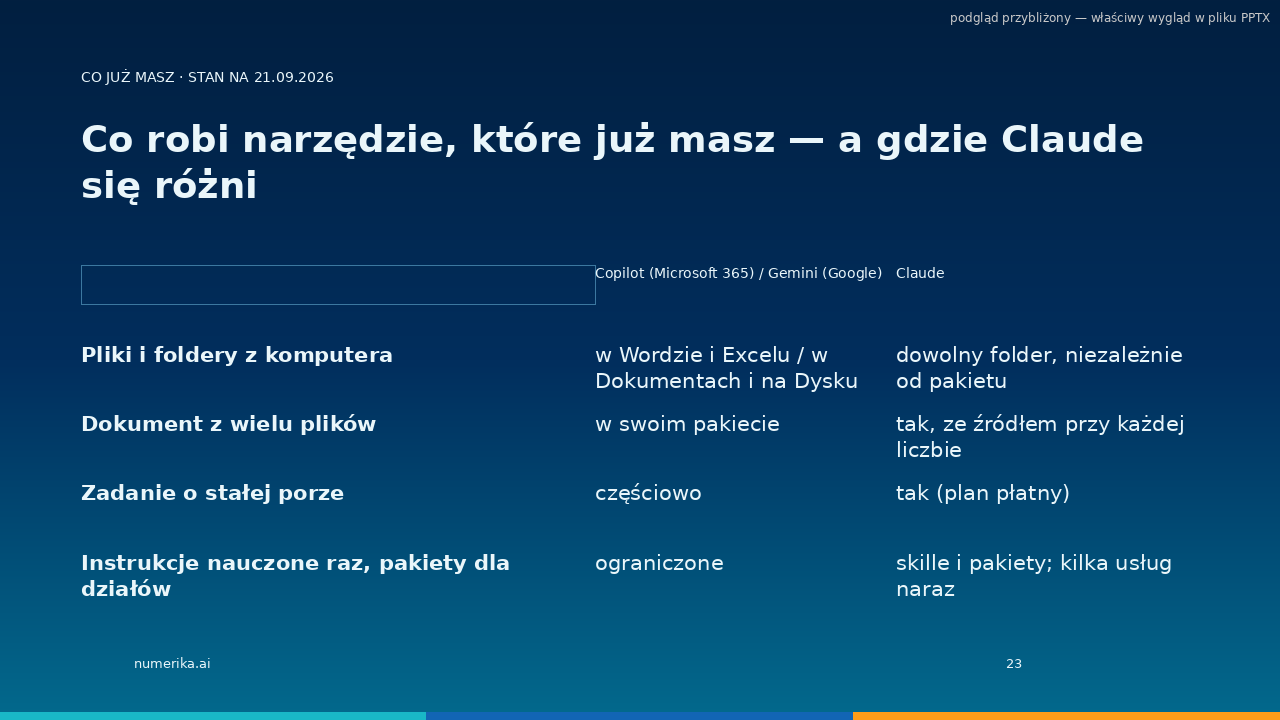Select the kicker line 'CO JUŻ MASZ · STAN NA 21.09.2026'
Screen dimensions: 1280x720
207,78
